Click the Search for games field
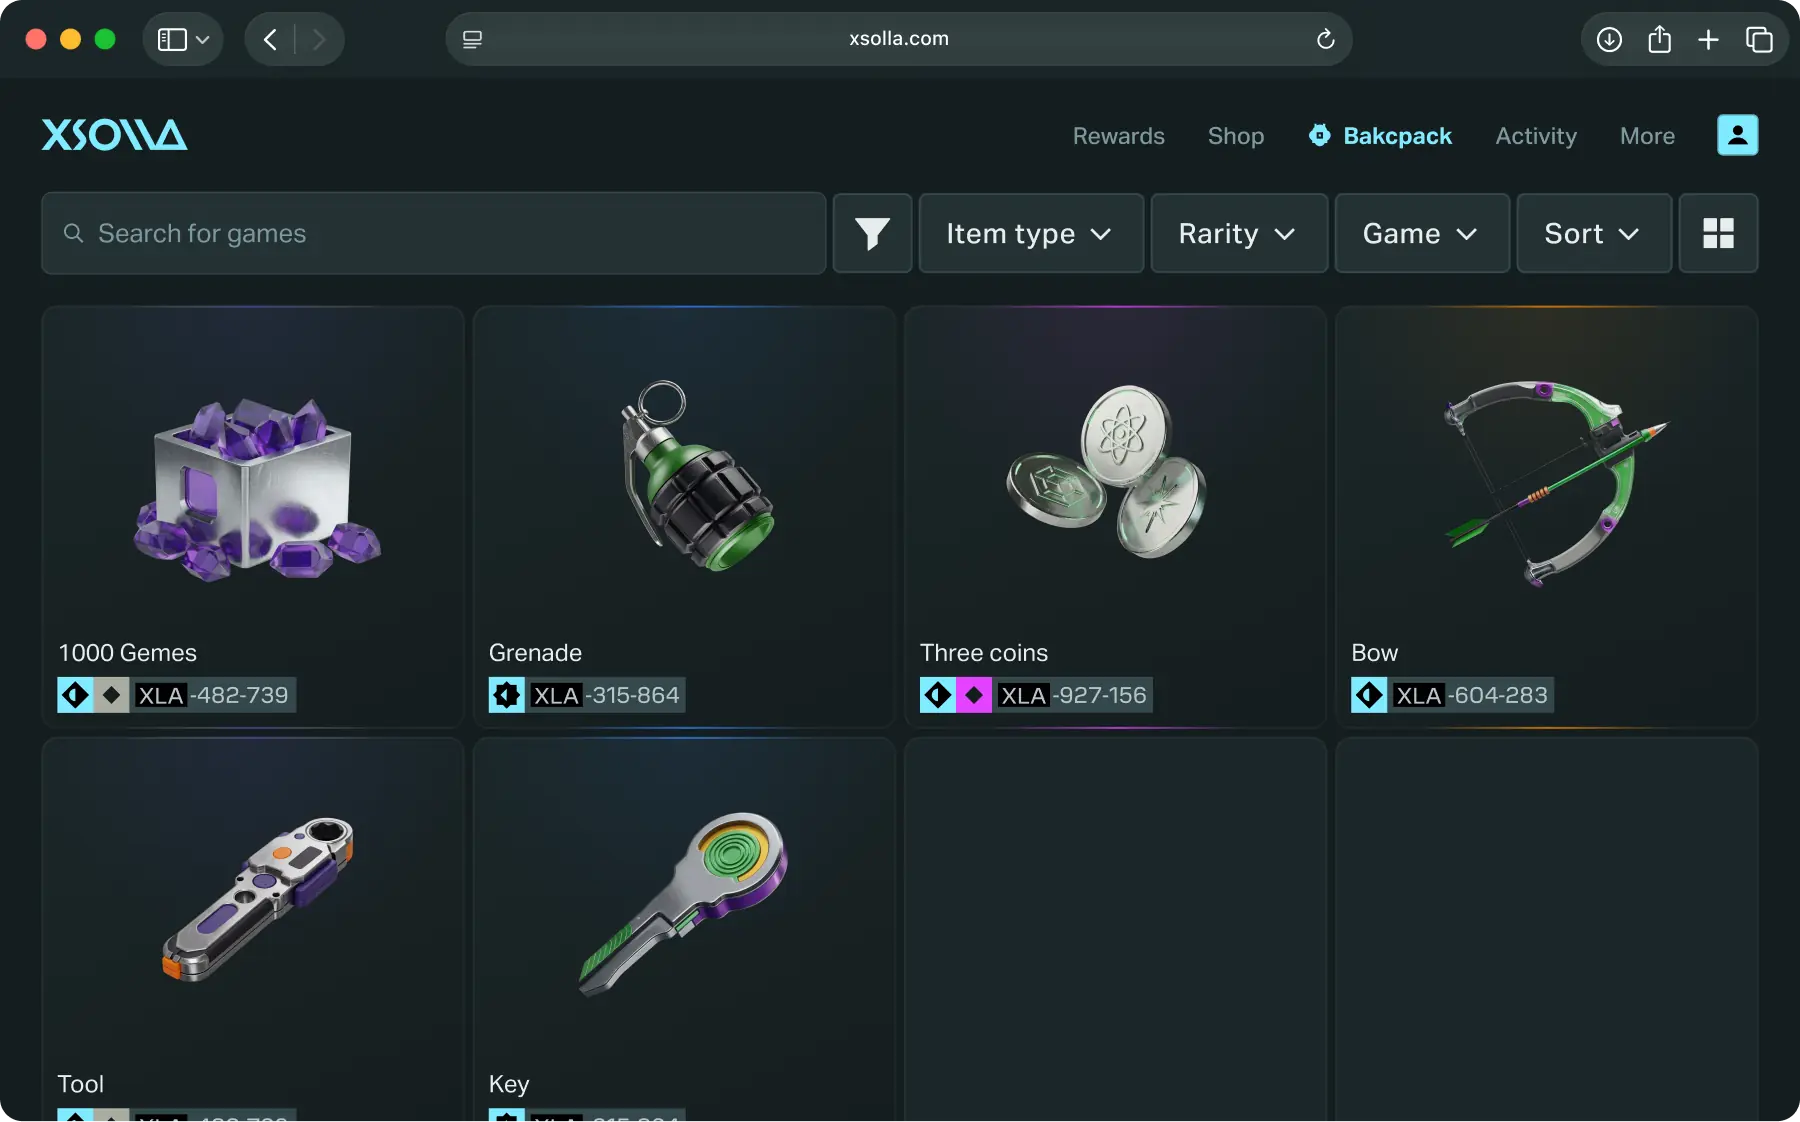The width and height of the screenshot is (1800, 1122). tap(433, 233)
